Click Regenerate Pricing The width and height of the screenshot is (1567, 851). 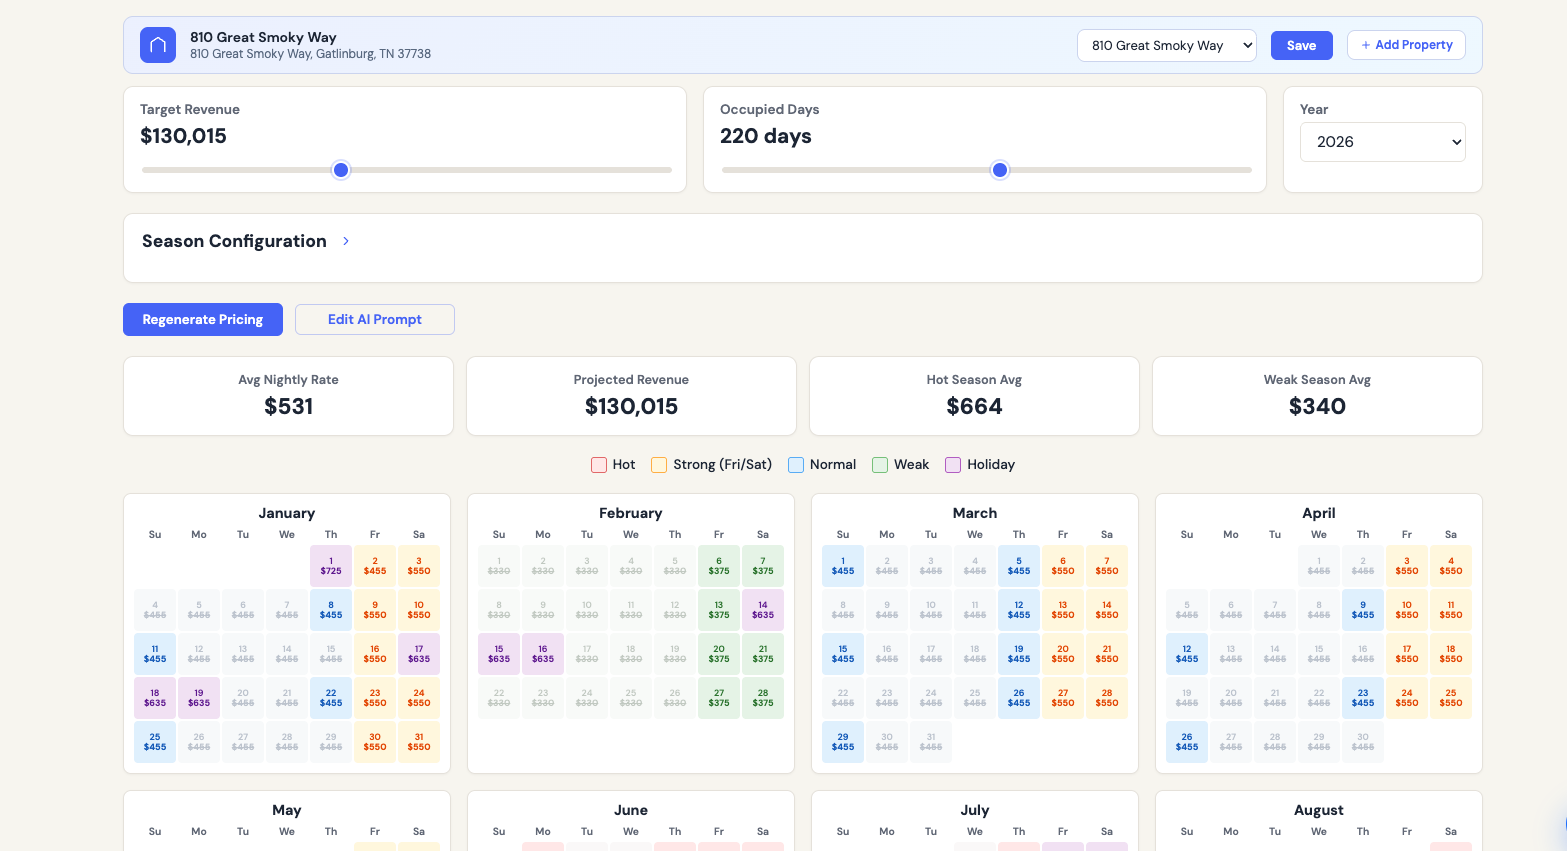203,319
